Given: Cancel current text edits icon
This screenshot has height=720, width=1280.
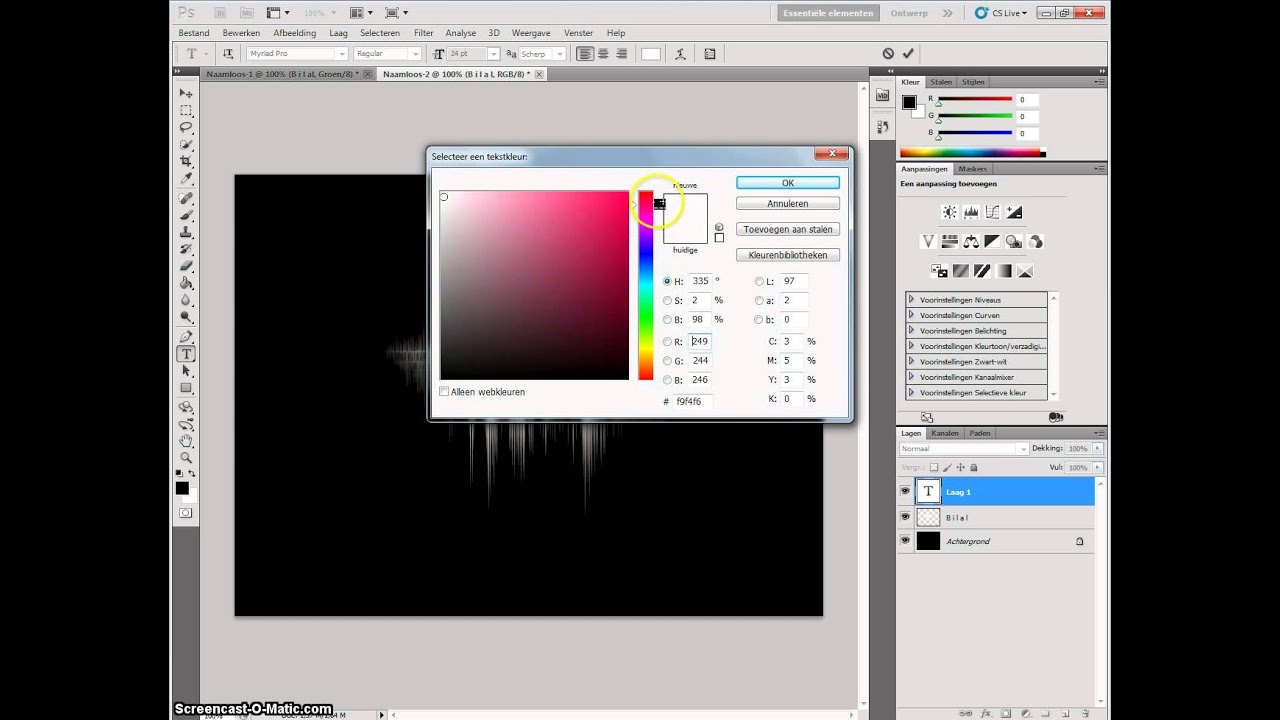Looking at the screenshot, I should [888, 53].
